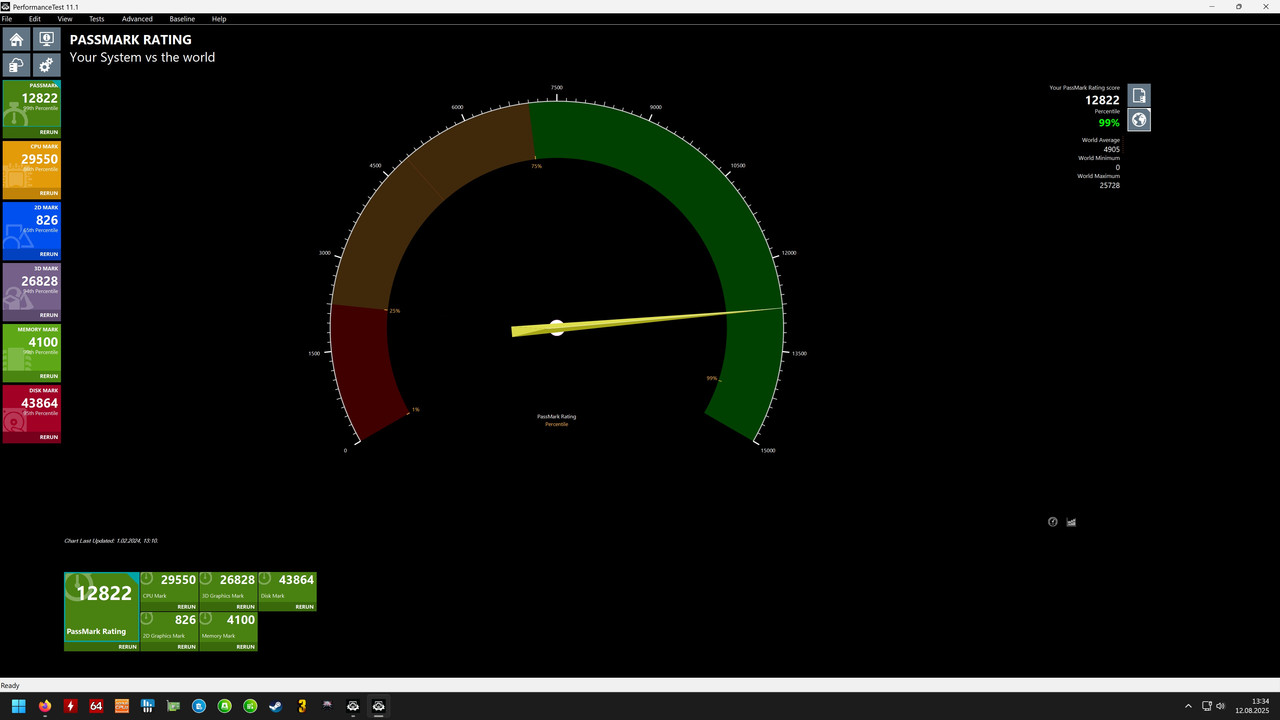1280x720 pixels.
Task: Select the active PerformanceTest taskbar icon
Action: 379,706
